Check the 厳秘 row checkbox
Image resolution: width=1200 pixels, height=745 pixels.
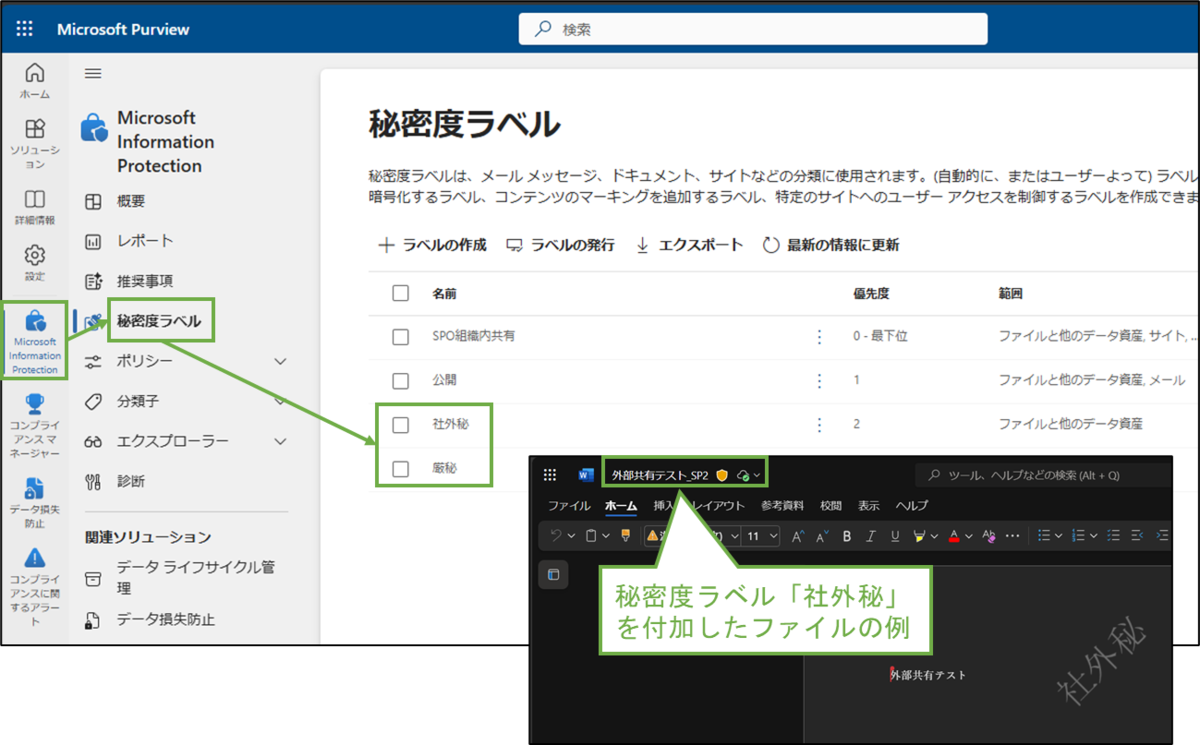point(401,468)
